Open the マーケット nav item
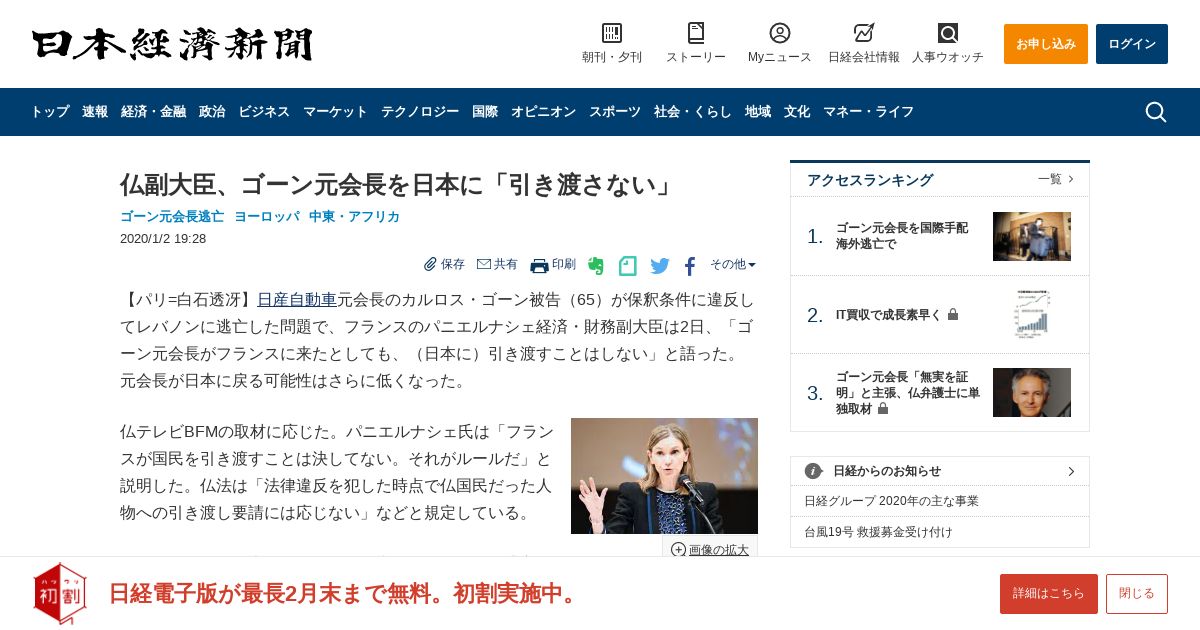This screenshot has width=1200, height=630. click(335, 112)
